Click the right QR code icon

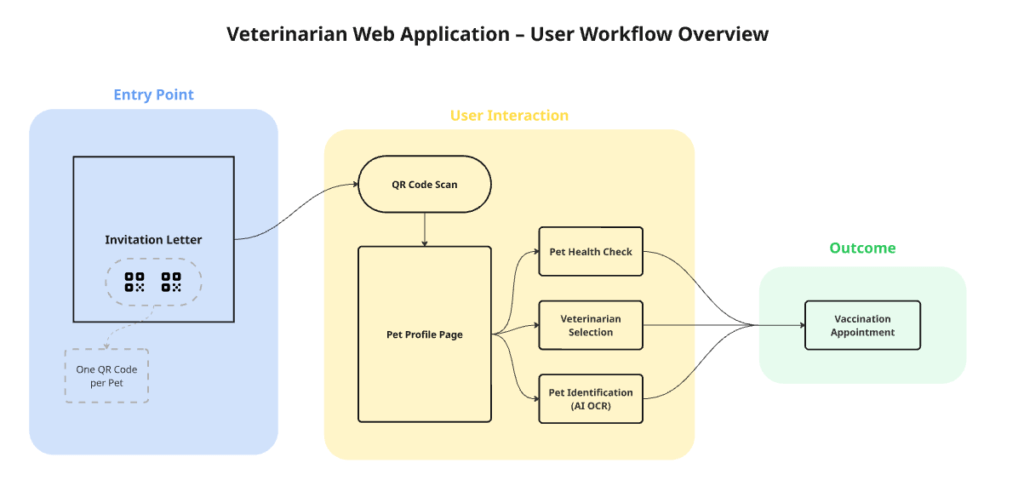(x=171, y=282)
